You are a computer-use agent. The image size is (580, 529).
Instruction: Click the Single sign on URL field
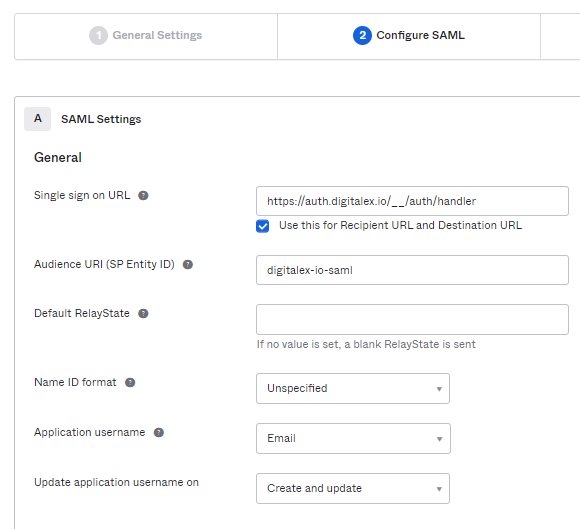click(x=412, y=201)
